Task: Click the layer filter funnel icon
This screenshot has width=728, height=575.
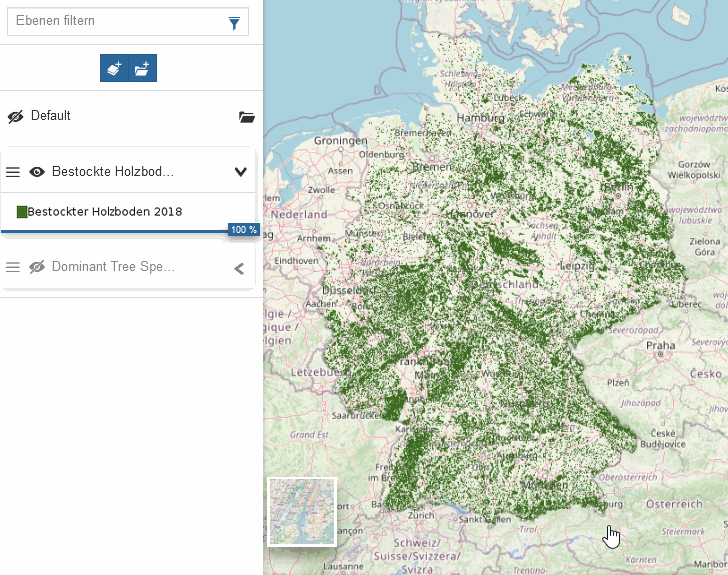Action: click(x=234, y=23)
